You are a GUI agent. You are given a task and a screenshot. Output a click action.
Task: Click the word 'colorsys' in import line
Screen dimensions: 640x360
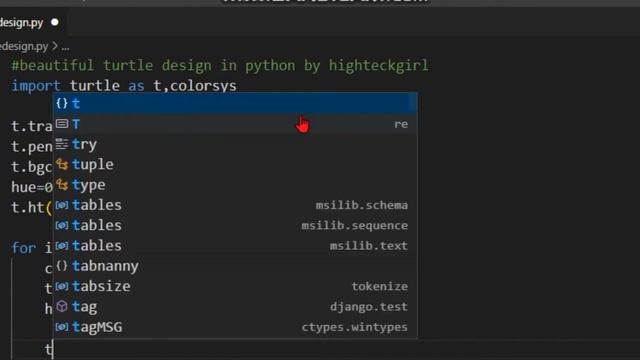pyautogui.click(x=203, y=86)
